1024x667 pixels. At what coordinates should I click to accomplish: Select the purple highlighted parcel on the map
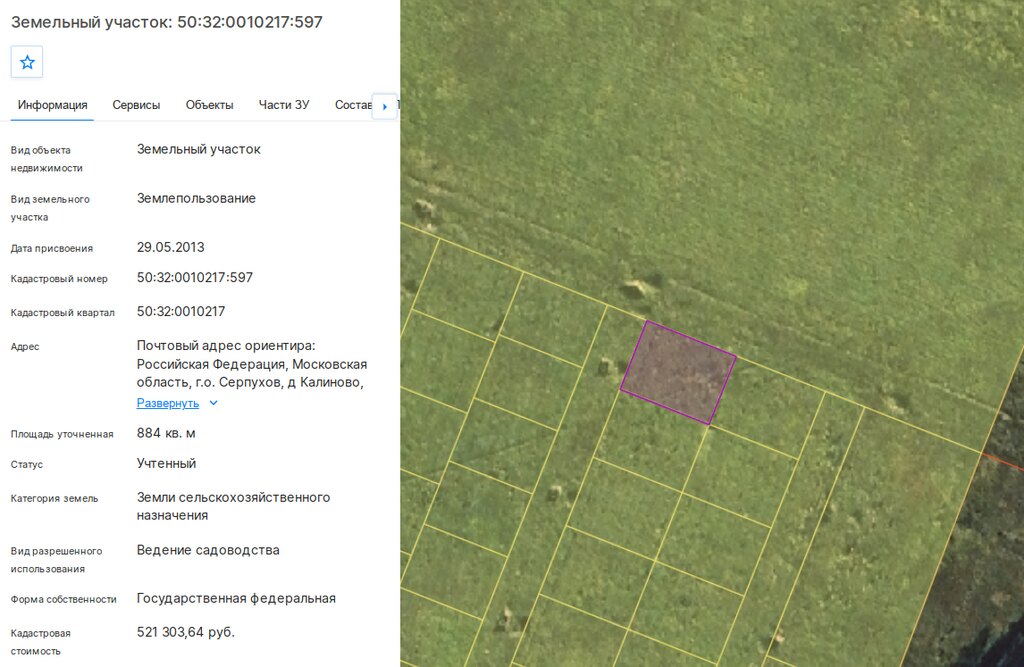pyautogui.click(x=678, y=372)
